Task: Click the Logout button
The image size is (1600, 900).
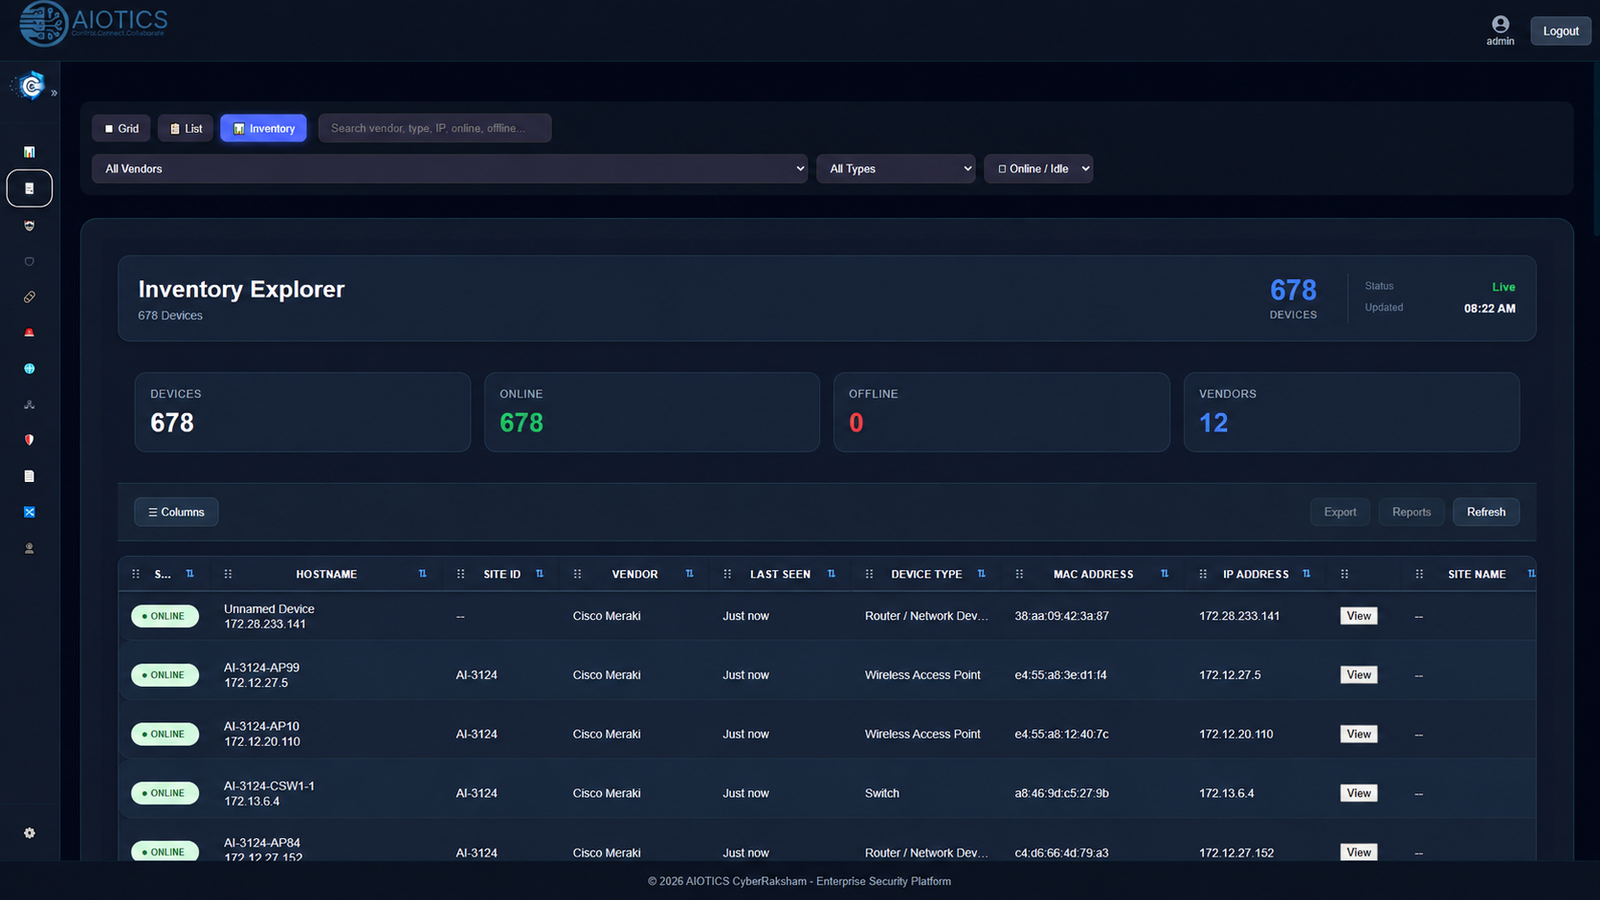Action: pos(1560,31)
